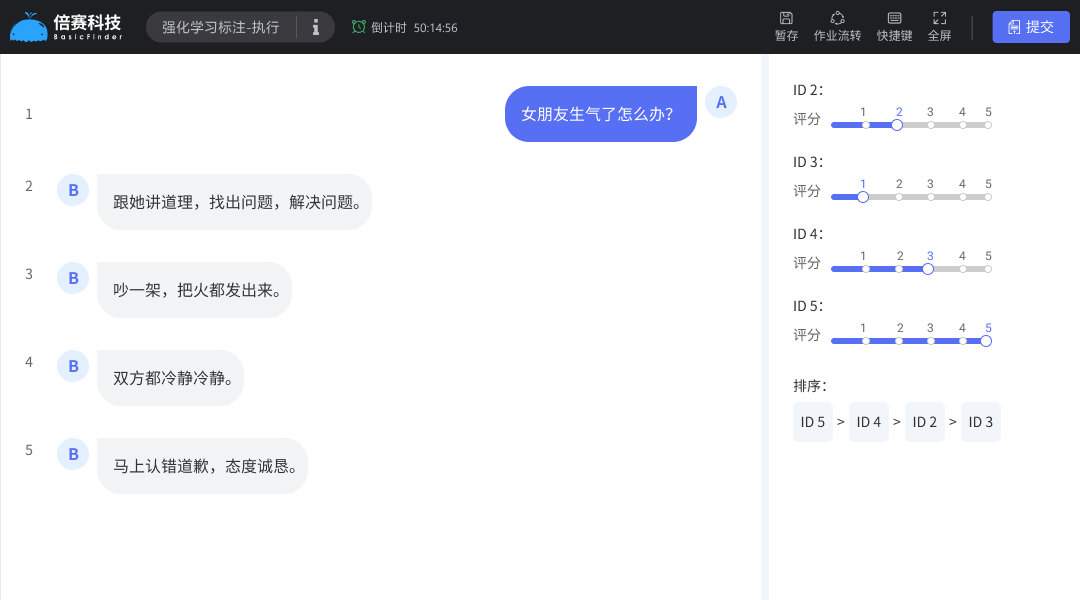Set ID 5 score slider to 1

[x=866, y=341]
